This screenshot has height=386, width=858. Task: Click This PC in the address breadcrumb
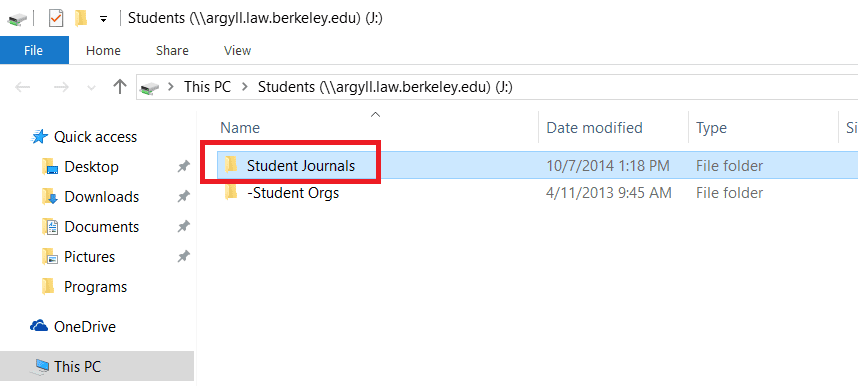(x=207, y=87)
